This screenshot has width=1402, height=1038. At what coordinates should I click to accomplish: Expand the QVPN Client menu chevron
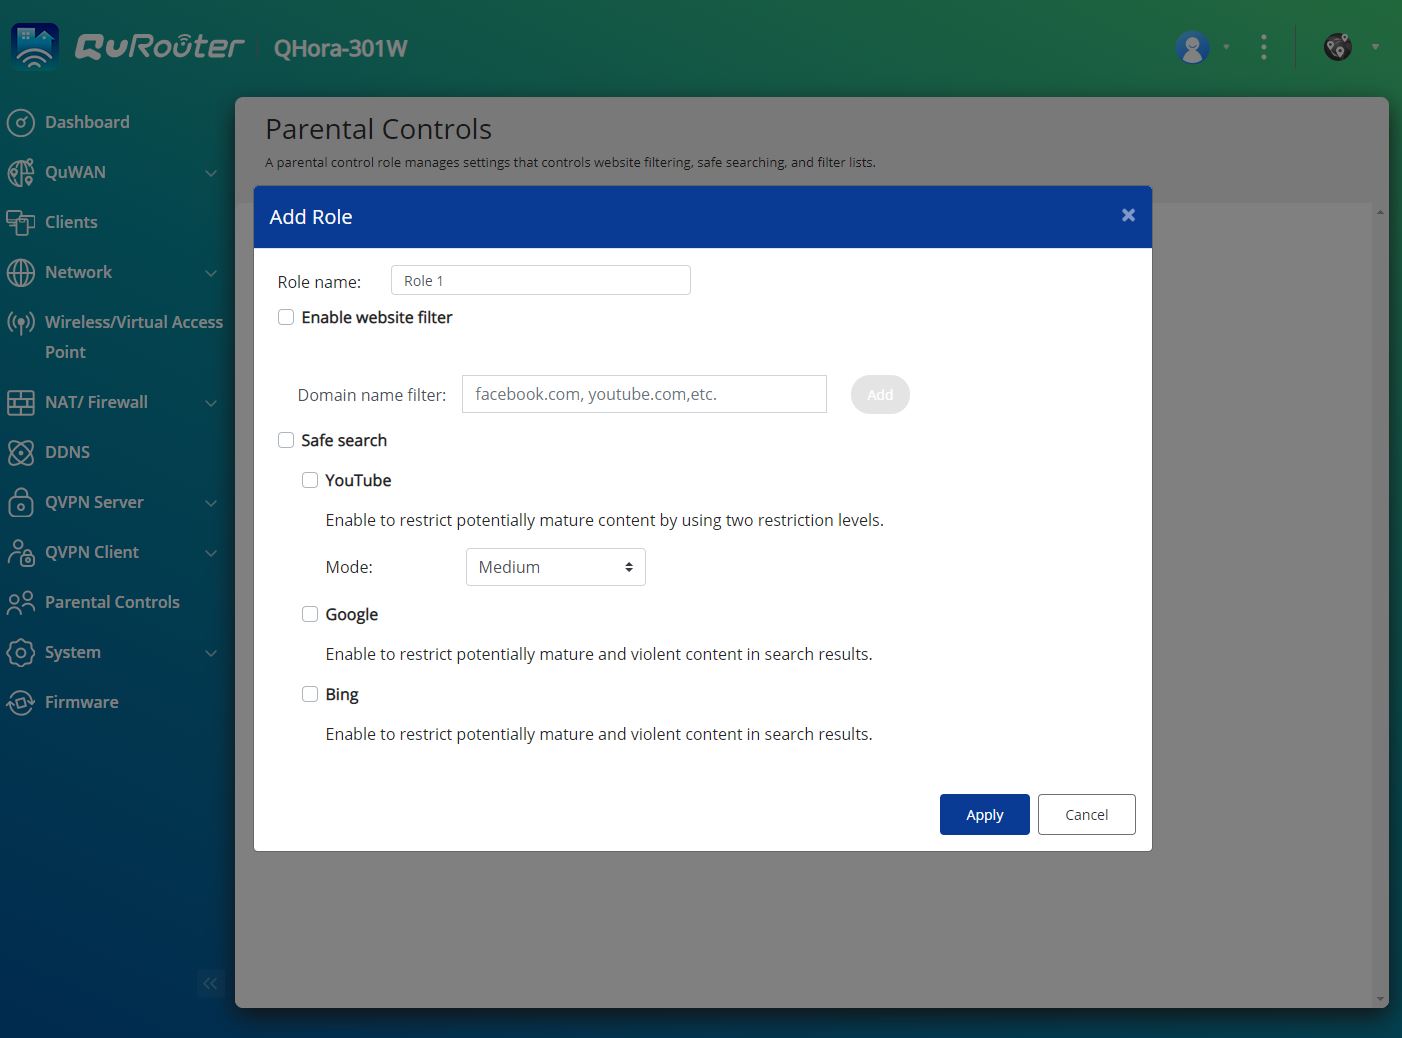211,553
